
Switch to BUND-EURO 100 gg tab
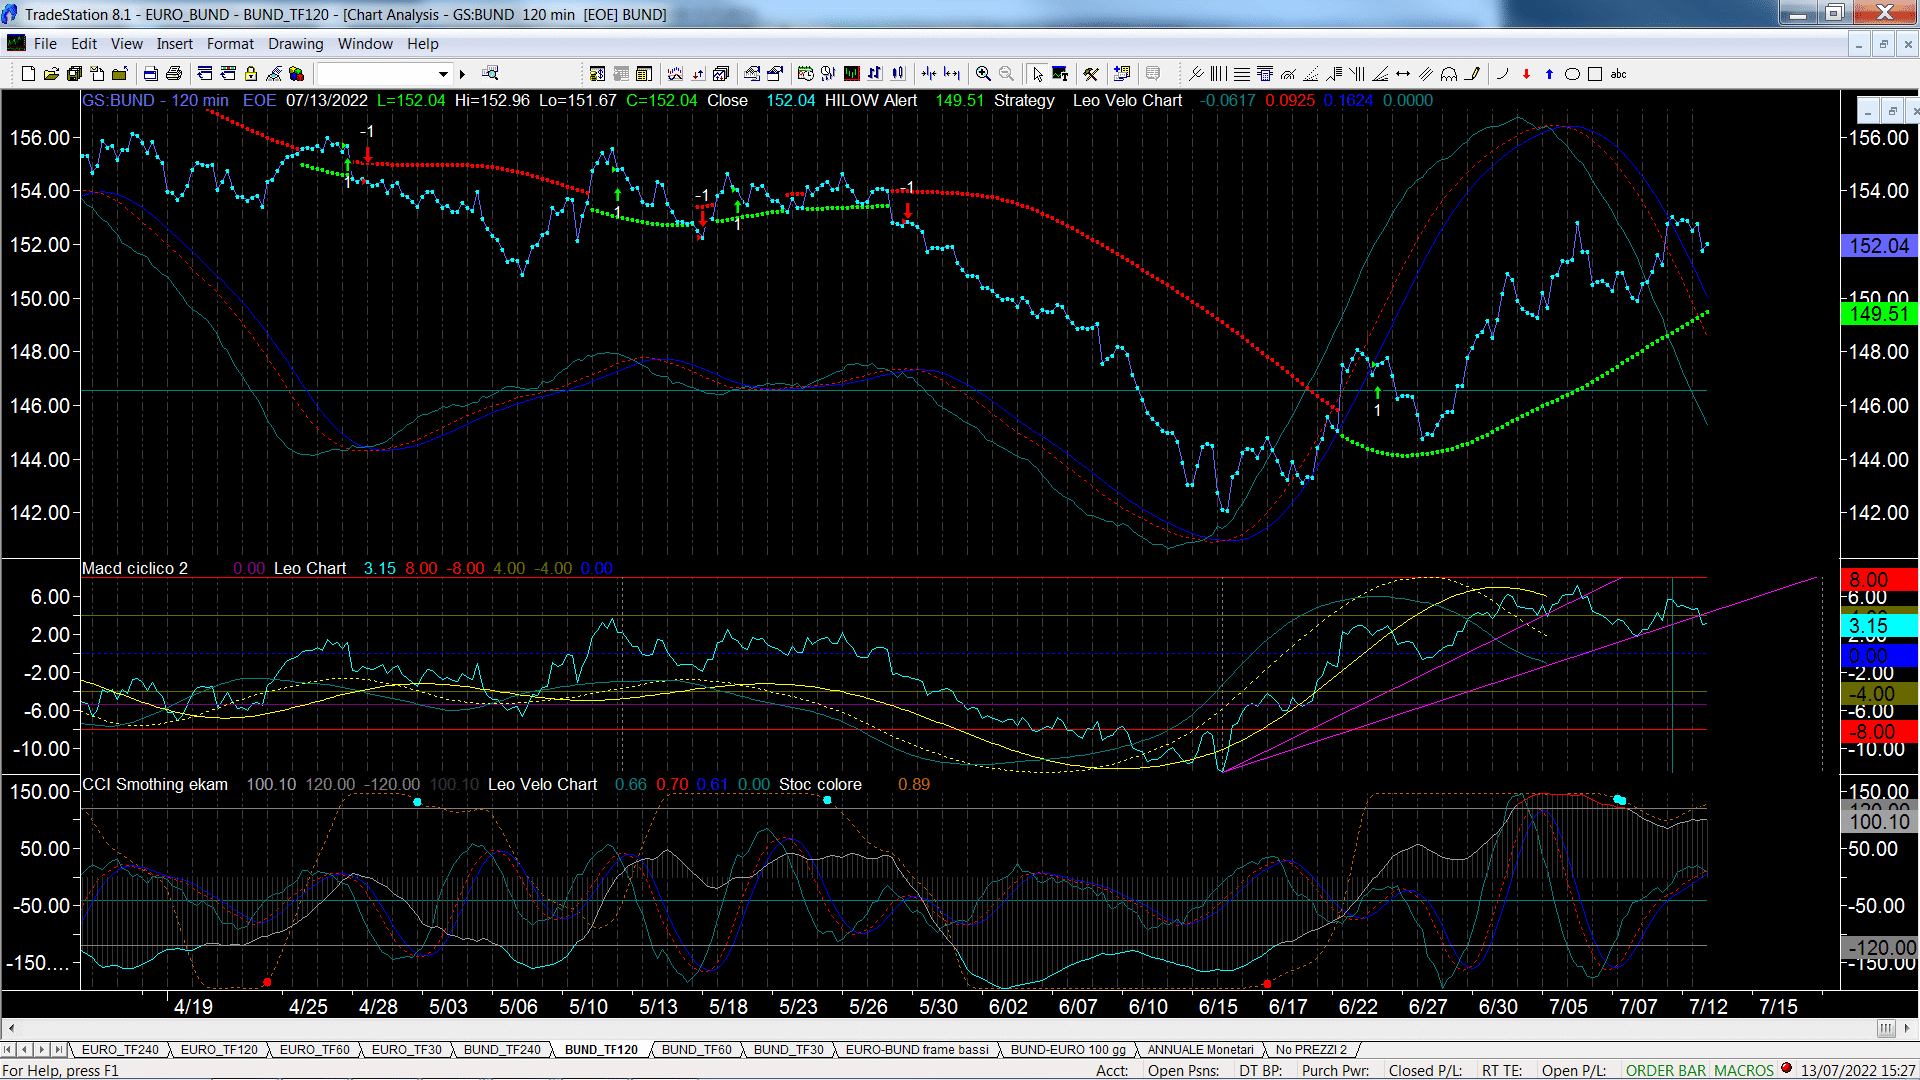(1068, 1049)
